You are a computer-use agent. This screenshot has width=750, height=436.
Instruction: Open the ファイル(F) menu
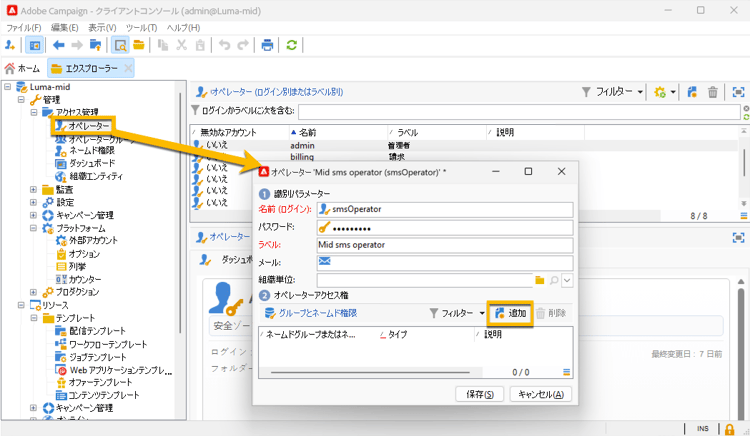tap(23, 28)
